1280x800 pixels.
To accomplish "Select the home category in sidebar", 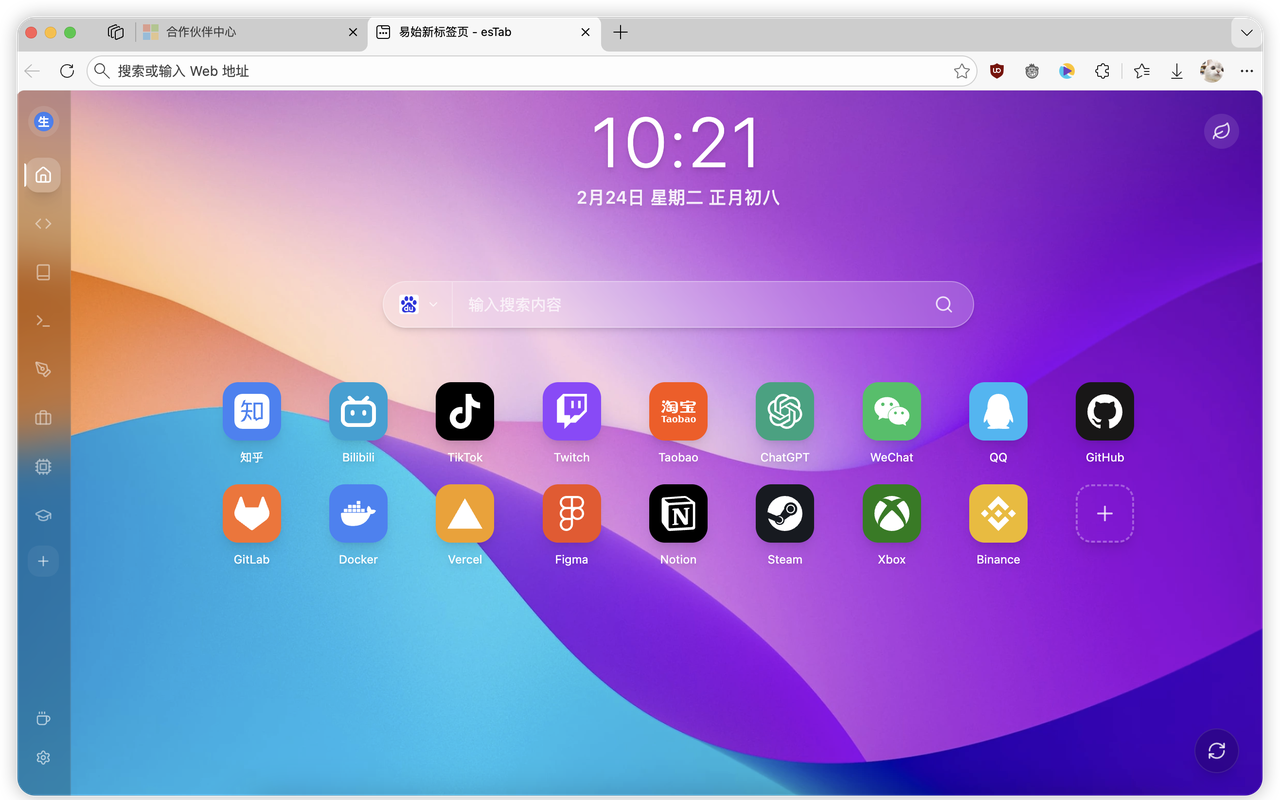I will tap(43, 175).
